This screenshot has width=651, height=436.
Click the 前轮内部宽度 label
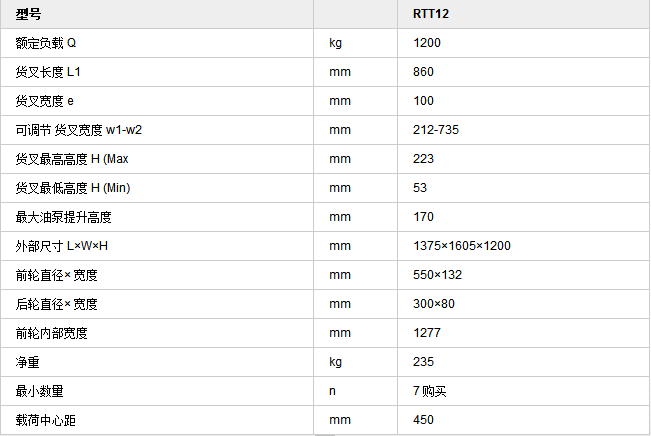tap(51, 333)
